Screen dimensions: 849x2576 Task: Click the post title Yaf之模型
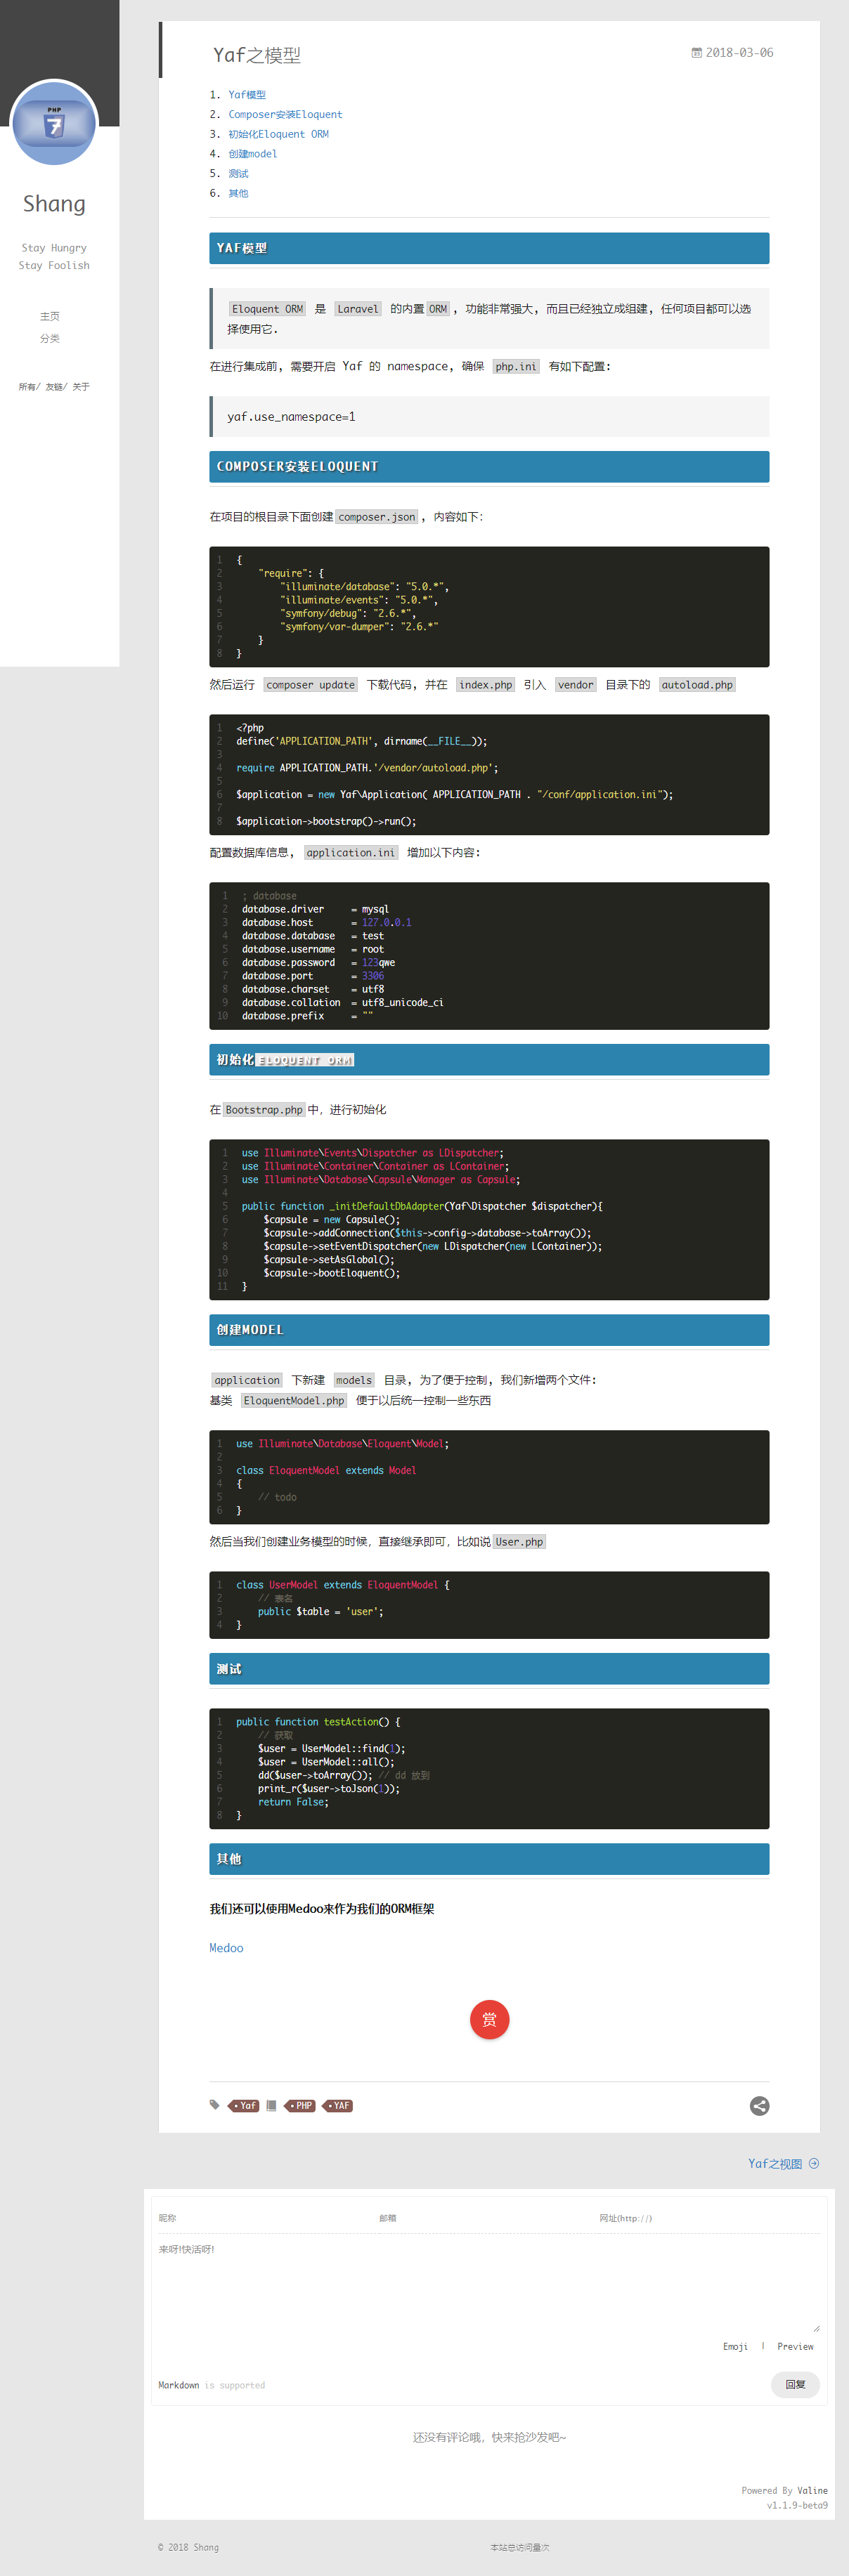(257, 55)
